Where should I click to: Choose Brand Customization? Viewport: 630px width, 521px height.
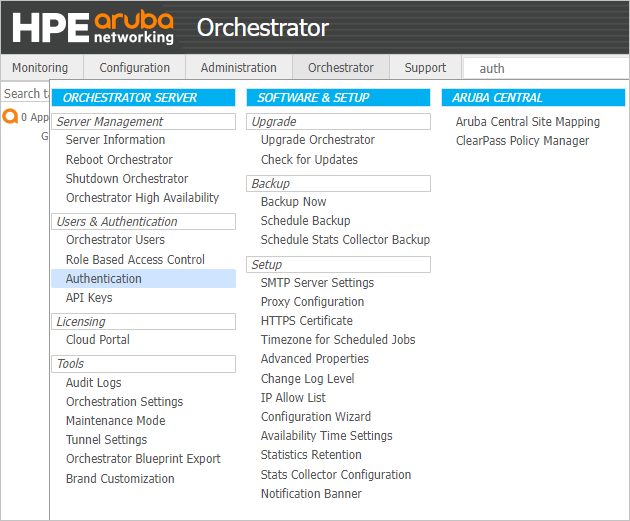coord(120,478)
